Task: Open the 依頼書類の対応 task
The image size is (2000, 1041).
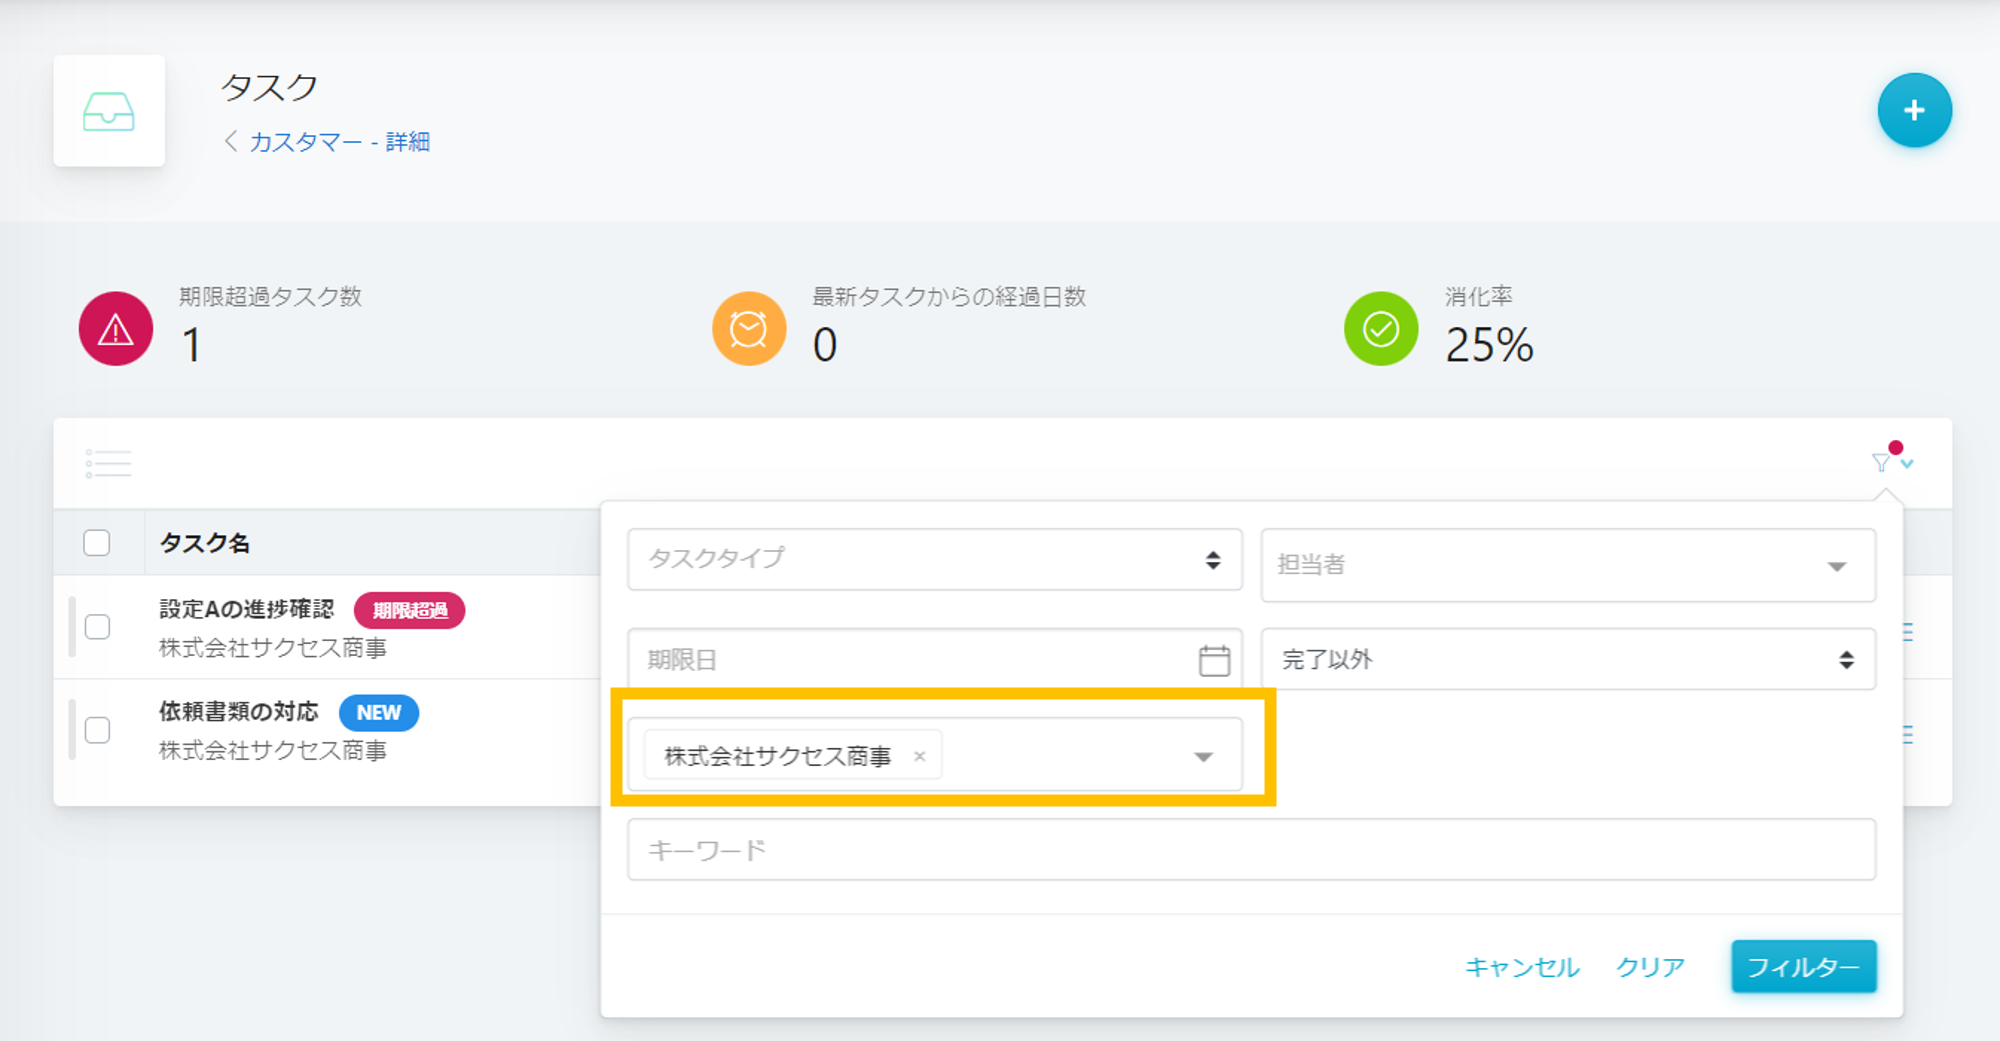Action: click(239, 712)
